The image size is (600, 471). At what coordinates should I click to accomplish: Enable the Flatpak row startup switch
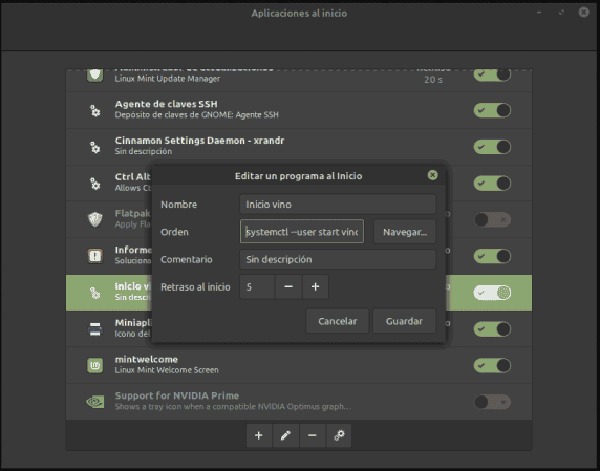[x=492, y=220]
